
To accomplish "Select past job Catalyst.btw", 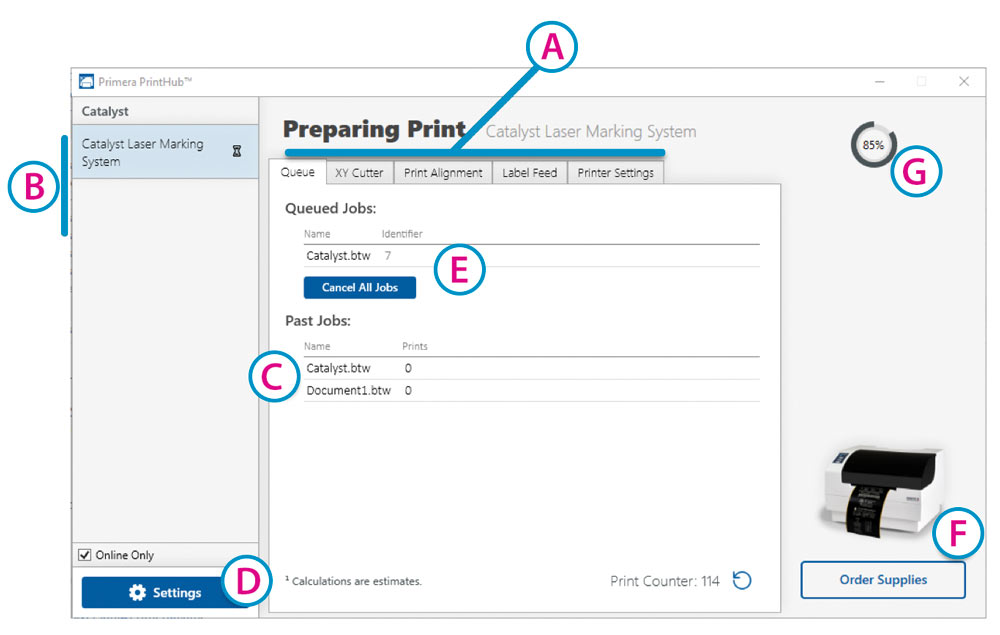I will tap(531, 368).
